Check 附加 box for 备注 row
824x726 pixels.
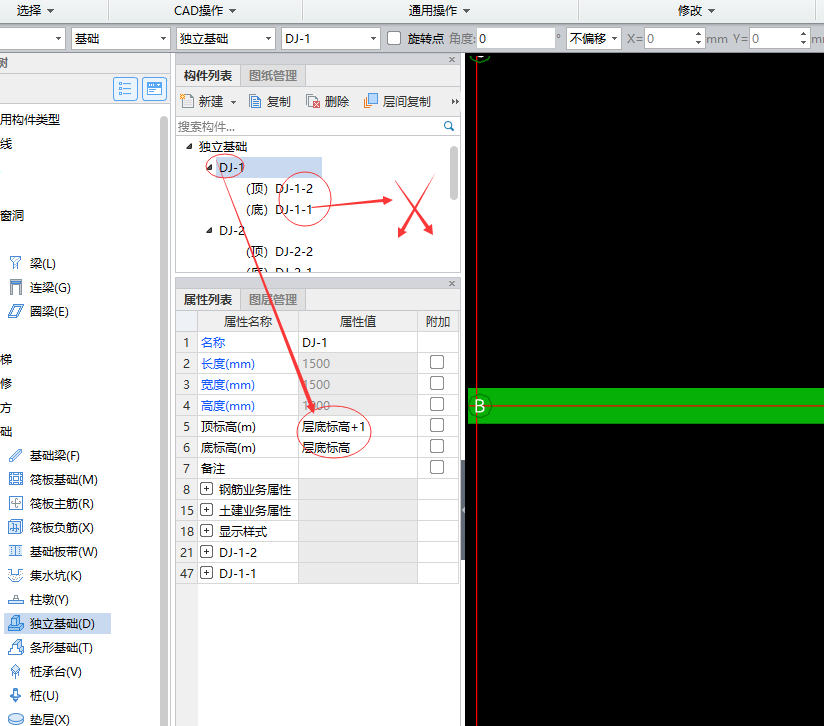437,467
